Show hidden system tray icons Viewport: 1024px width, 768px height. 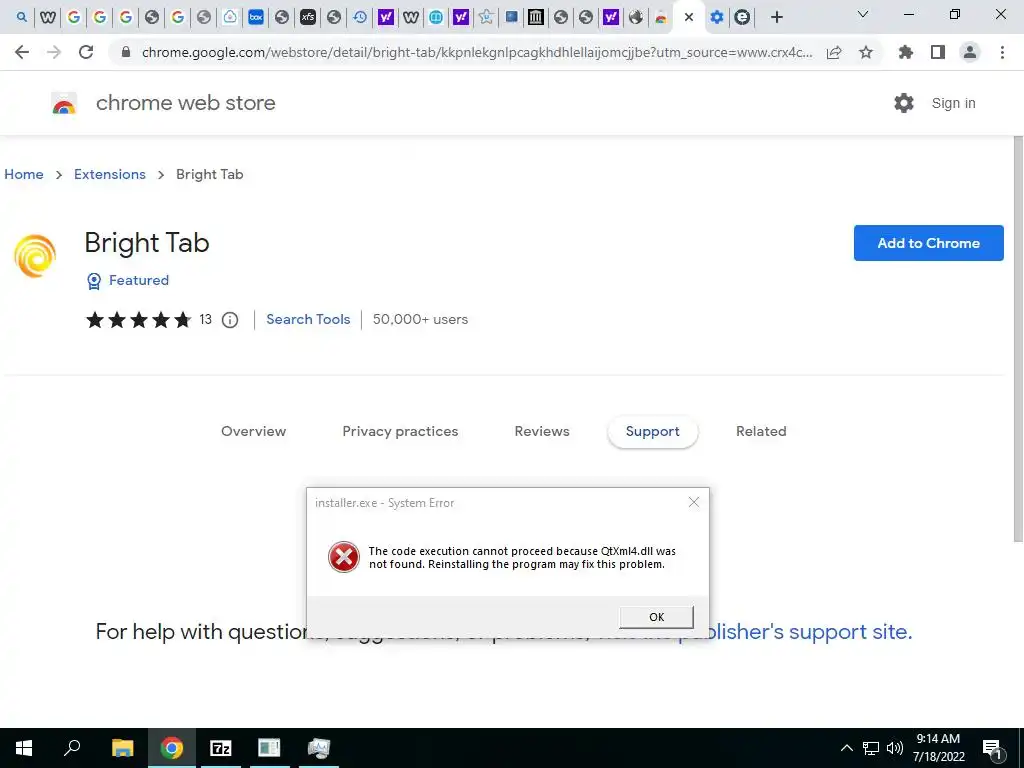[x=846, y=748]
